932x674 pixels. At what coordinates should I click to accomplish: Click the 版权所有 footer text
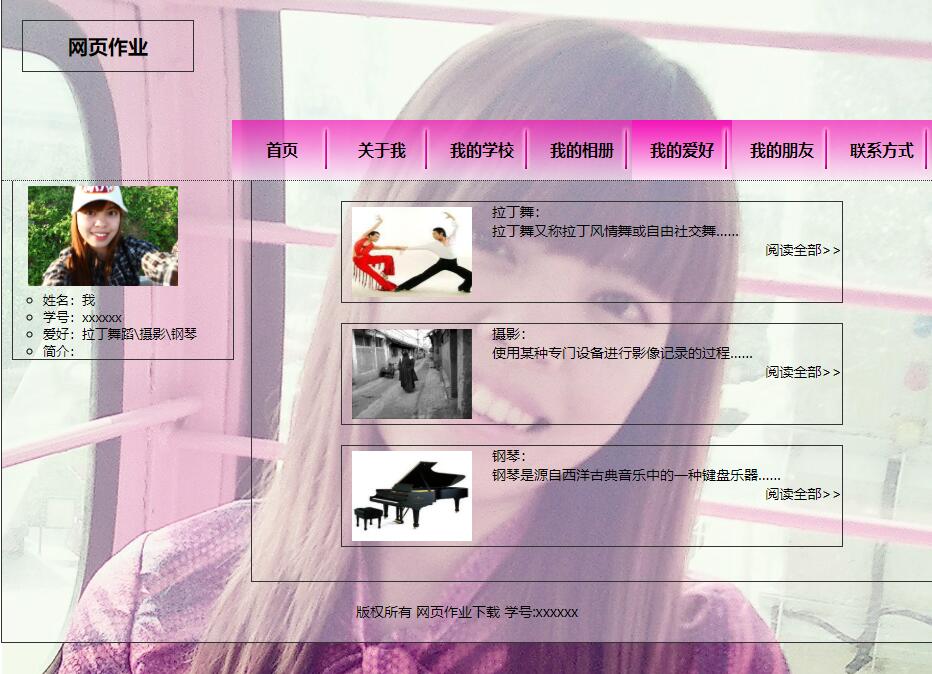(466, 612)
